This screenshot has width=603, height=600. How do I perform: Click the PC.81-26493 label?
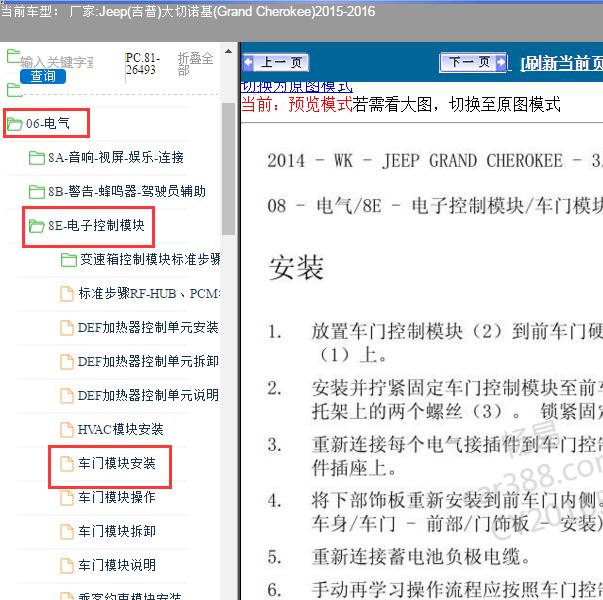[x=143, y=64]
